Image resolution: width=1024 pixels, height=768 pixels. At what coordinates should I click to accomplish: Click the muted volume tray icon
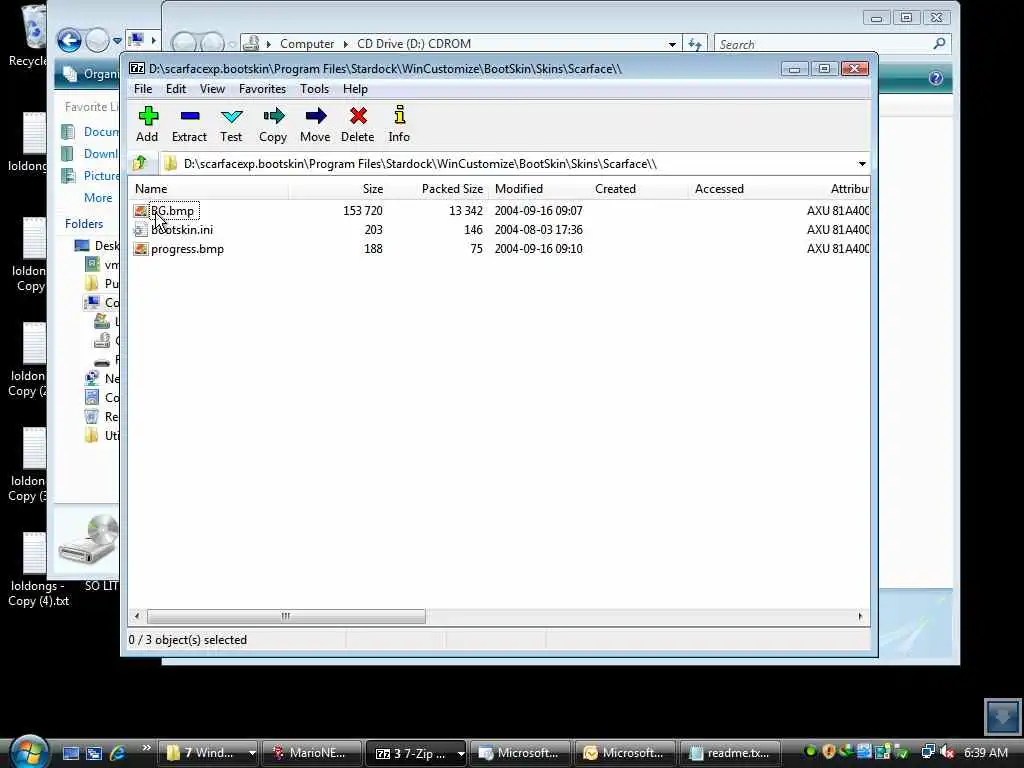click(x=947, y=752)
